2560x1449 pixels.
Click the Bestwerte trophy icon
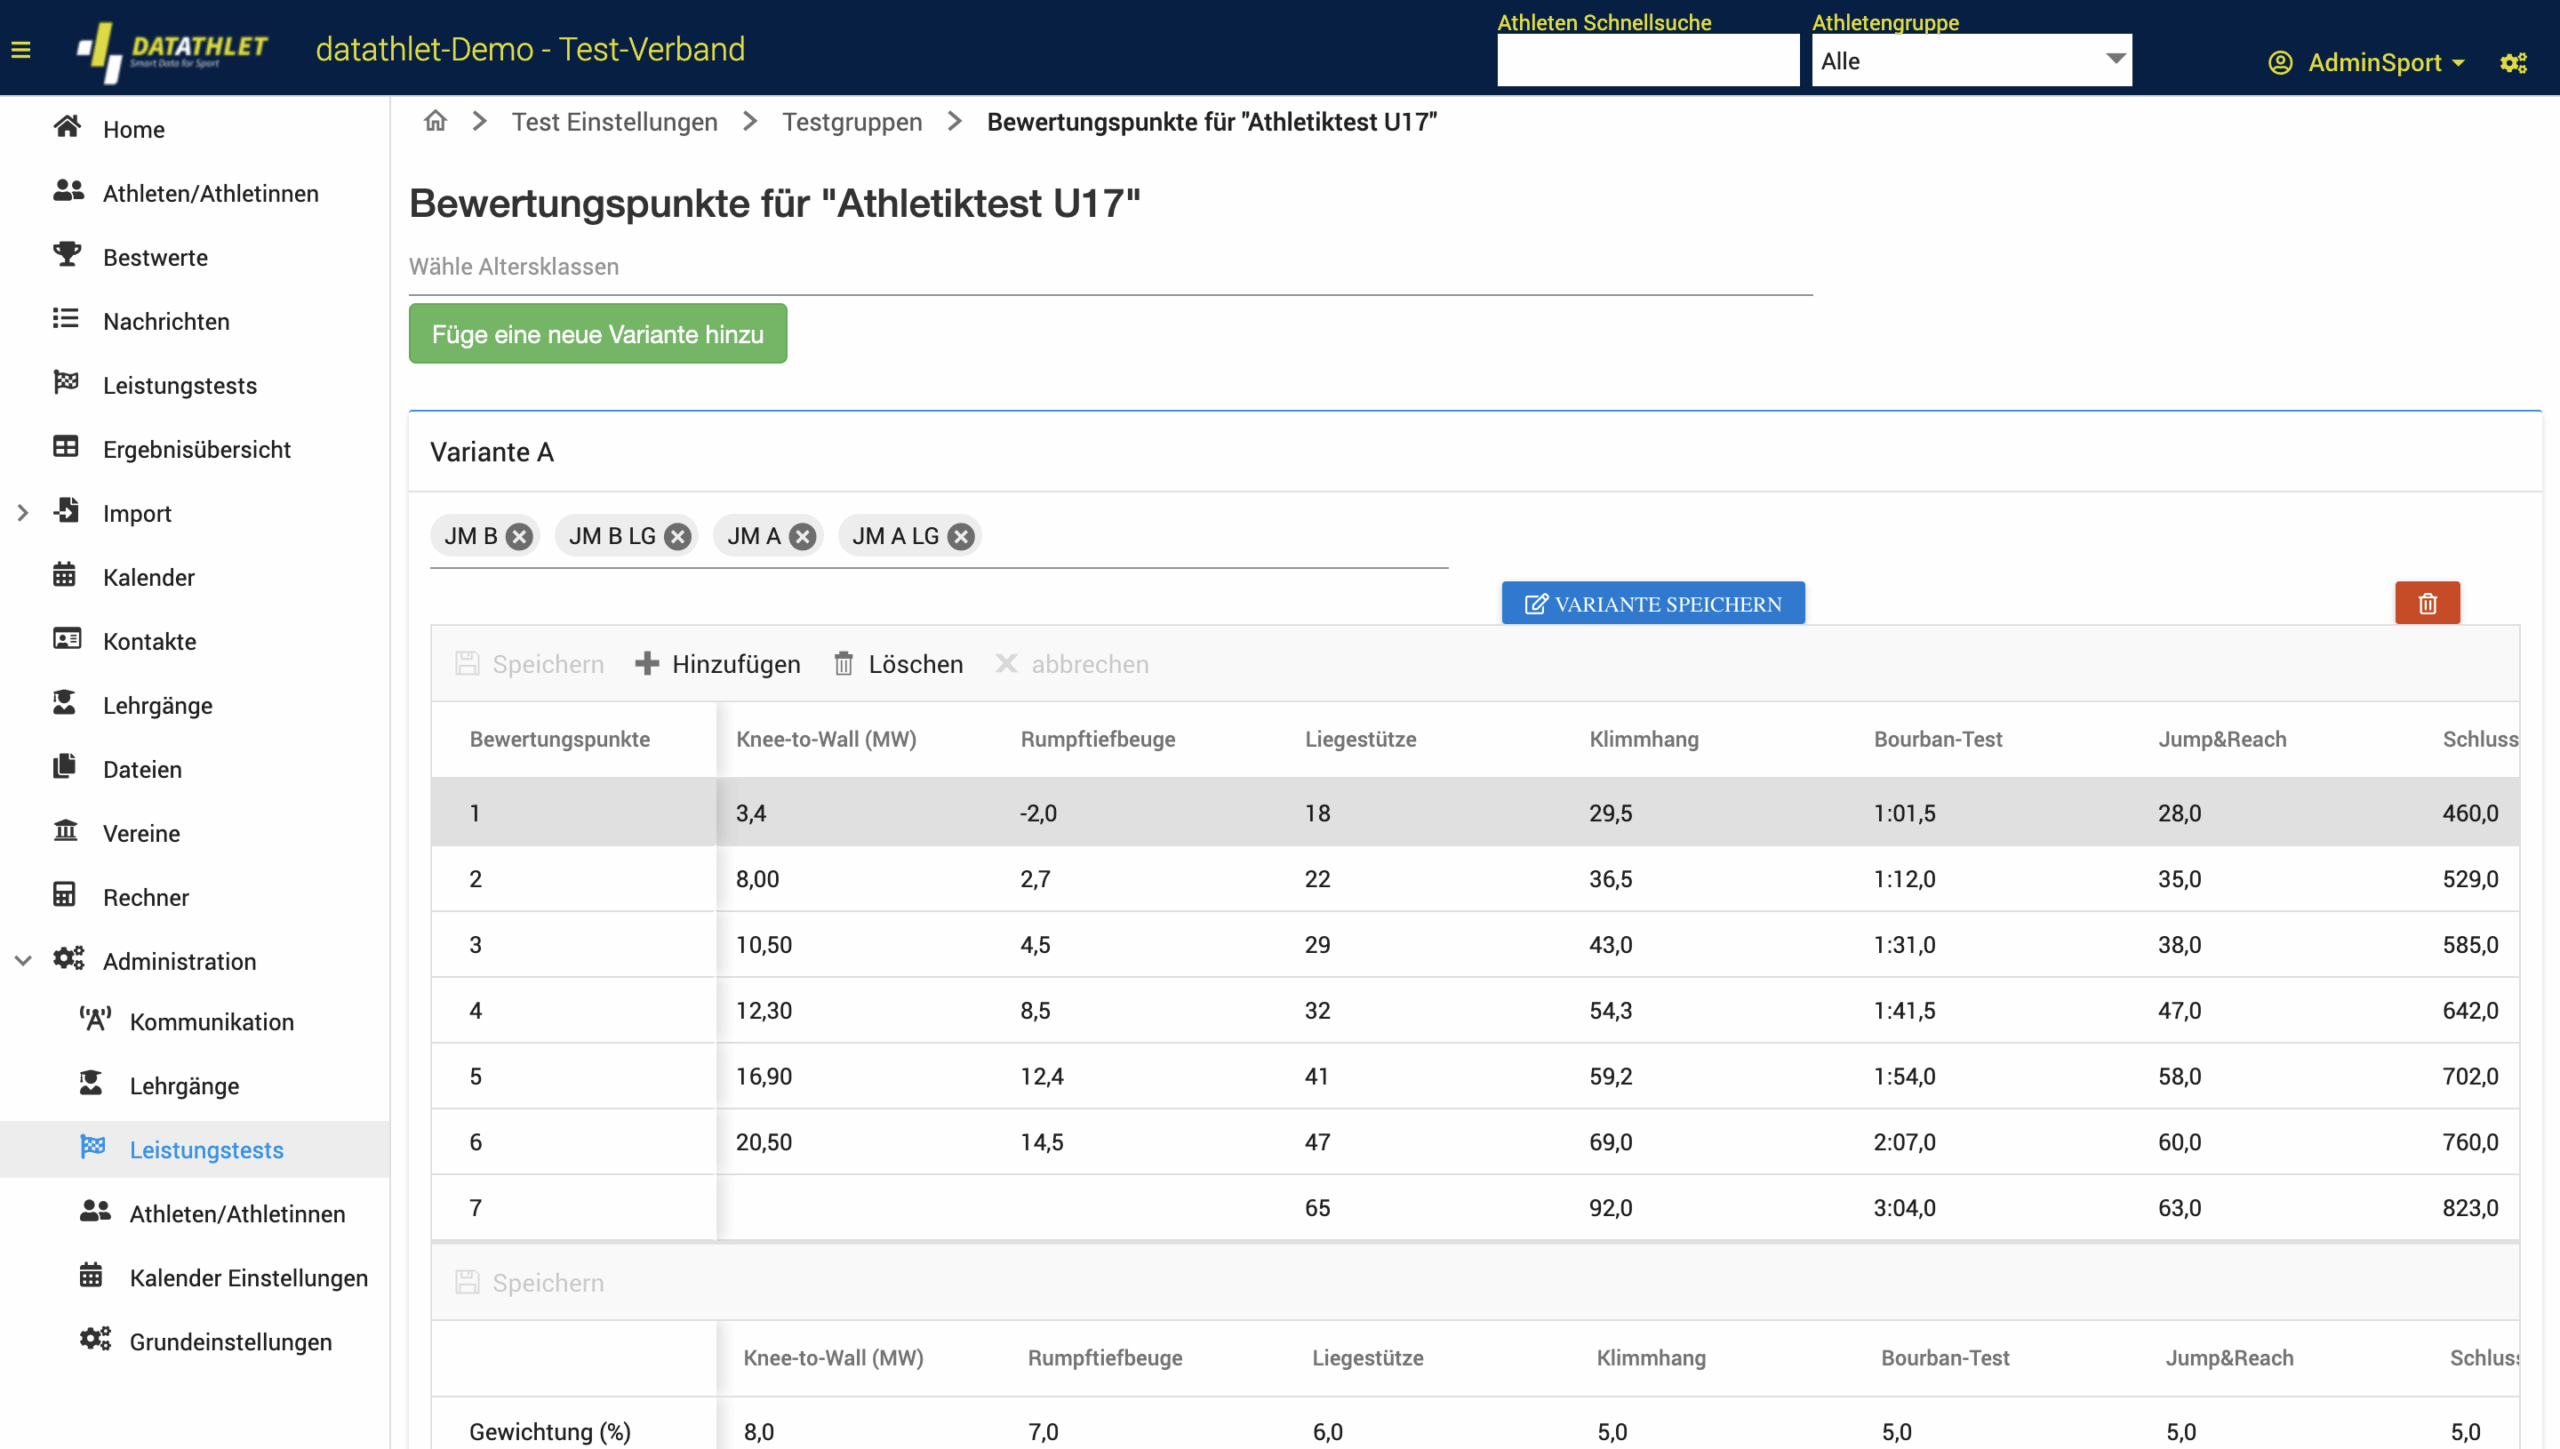tap(67, 255)
